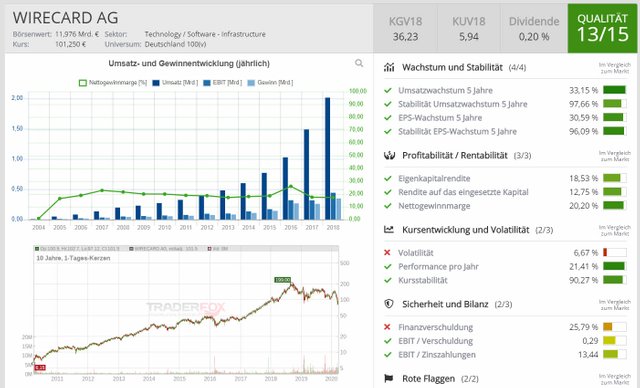Click the red X beside Volatilität

pyautogui.click(x=387, y=253)
